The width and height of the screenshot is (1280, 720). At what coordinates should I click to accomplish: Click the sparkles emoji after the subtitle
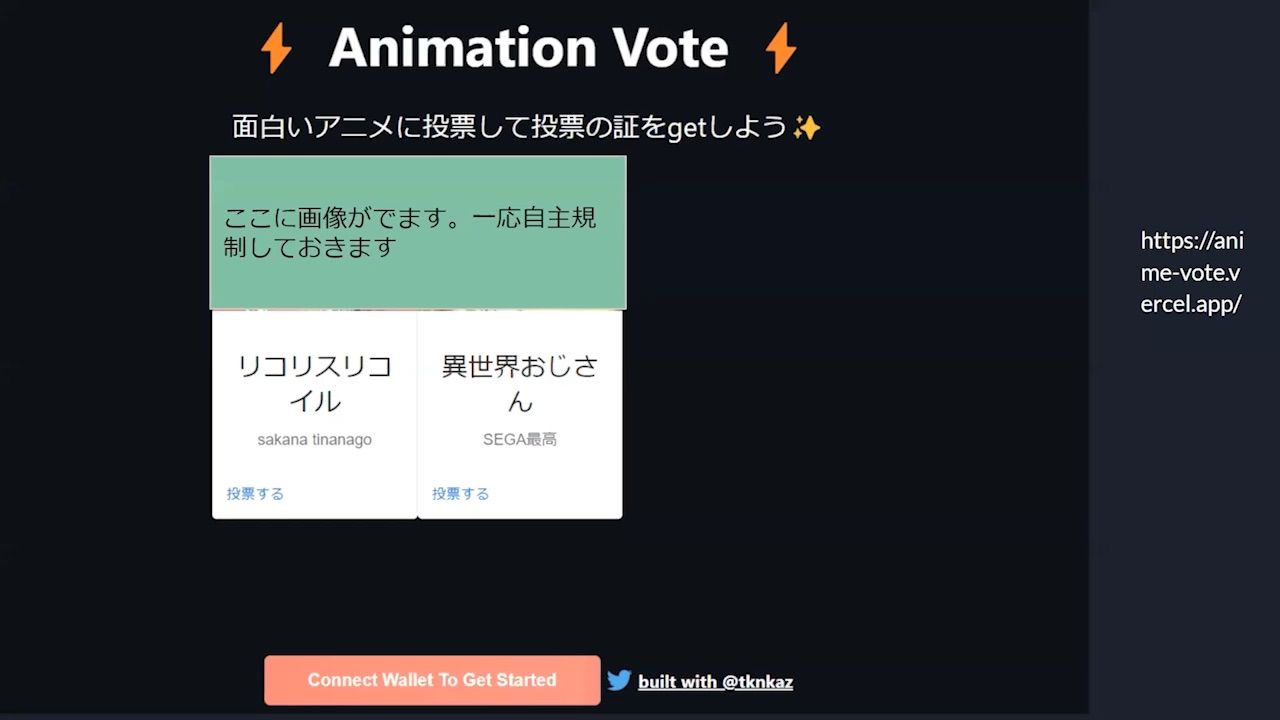coord(806,128)
